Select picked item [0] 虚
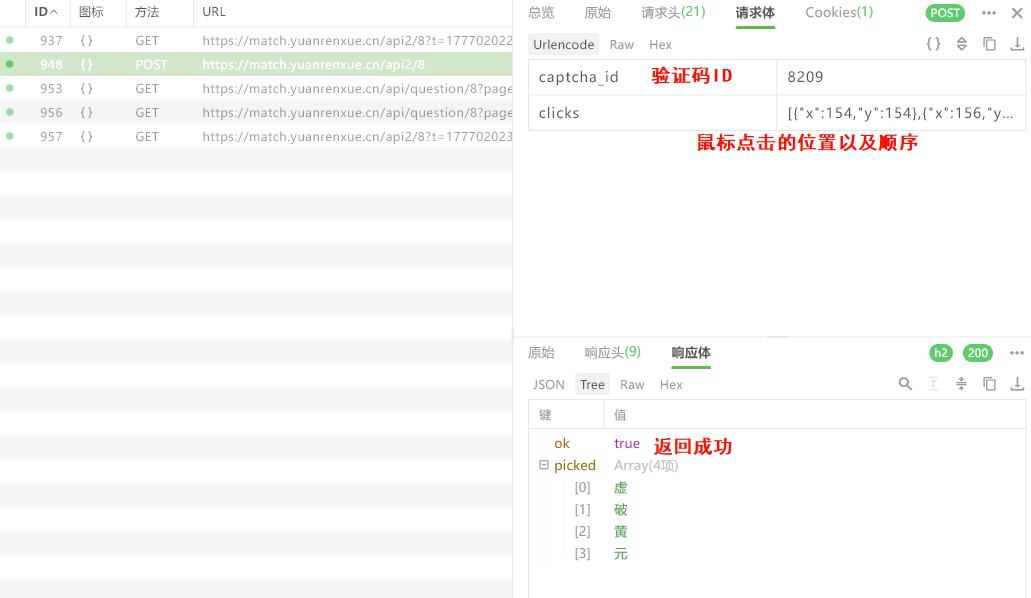The height and width of the screenshot is (598, 1031). [x=777, y=487]
